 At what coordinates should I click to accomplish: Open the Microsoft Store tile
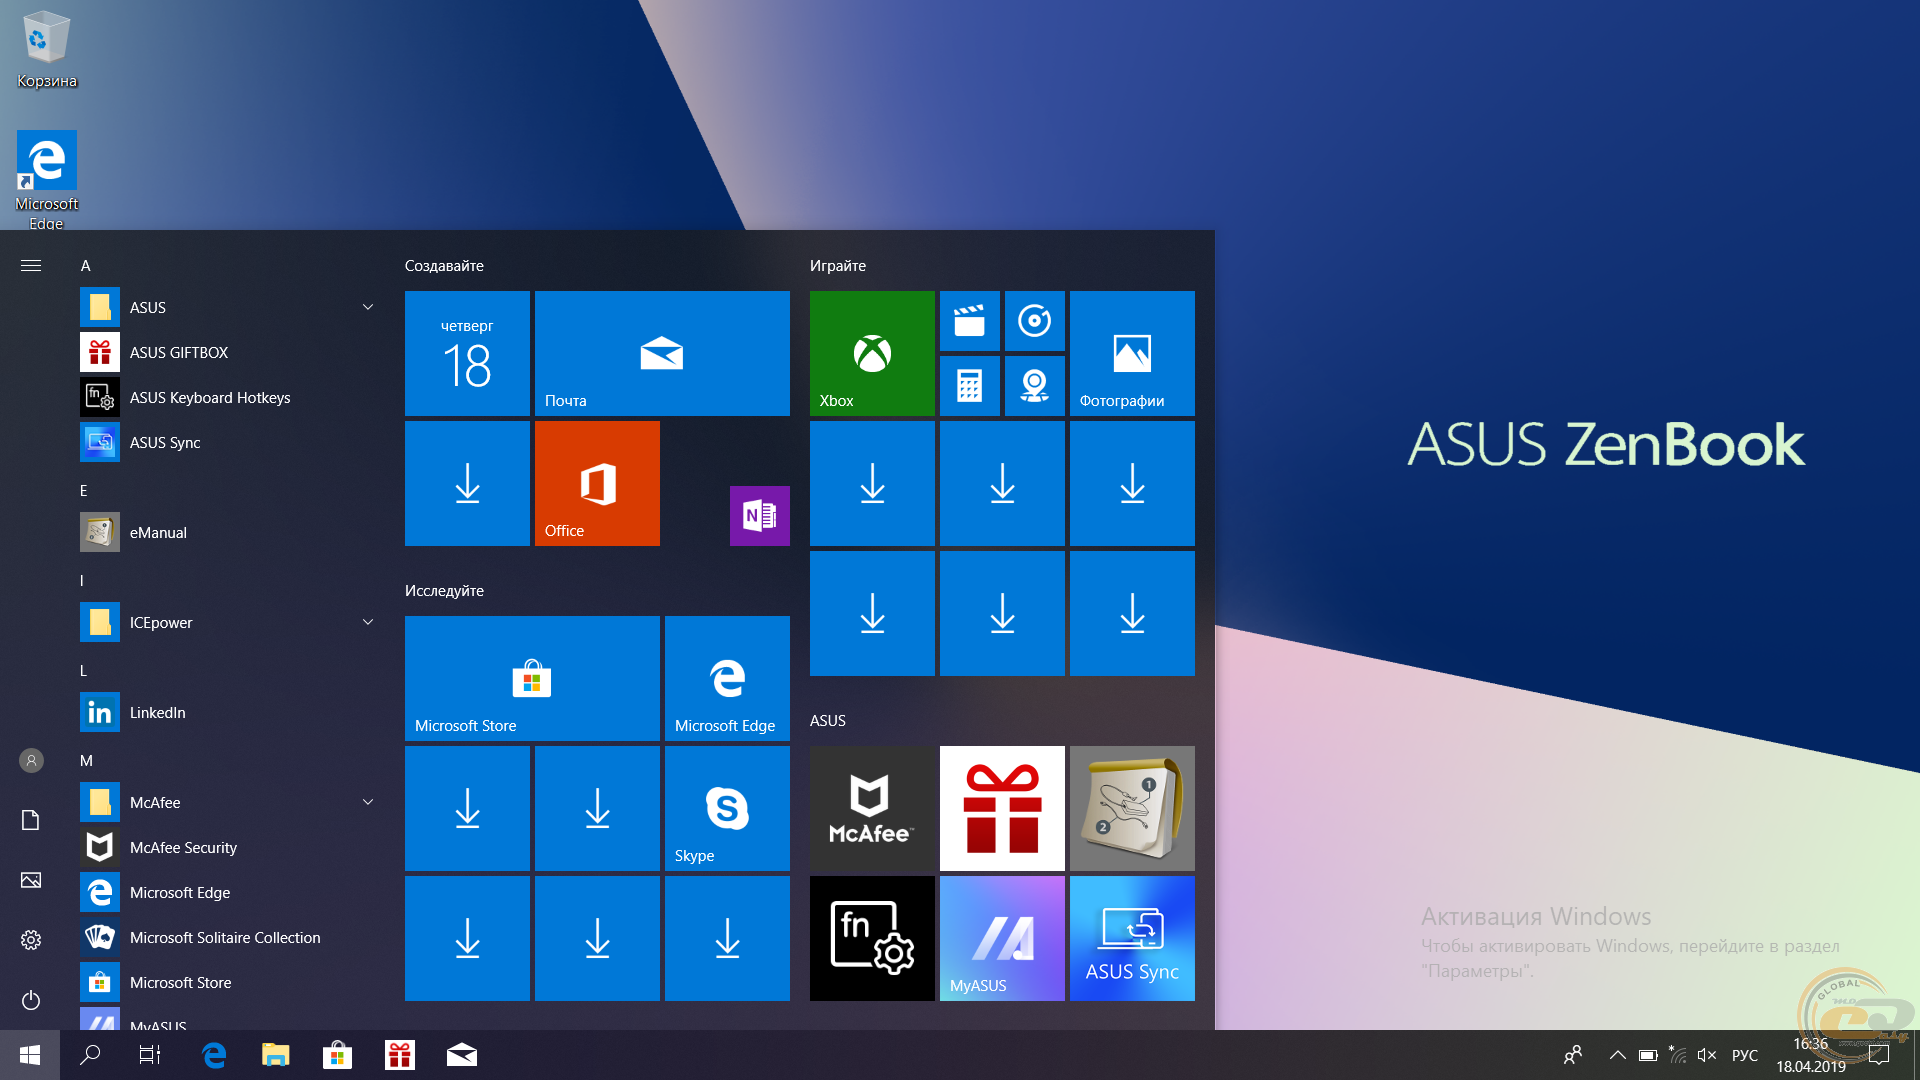pos(532,678)
